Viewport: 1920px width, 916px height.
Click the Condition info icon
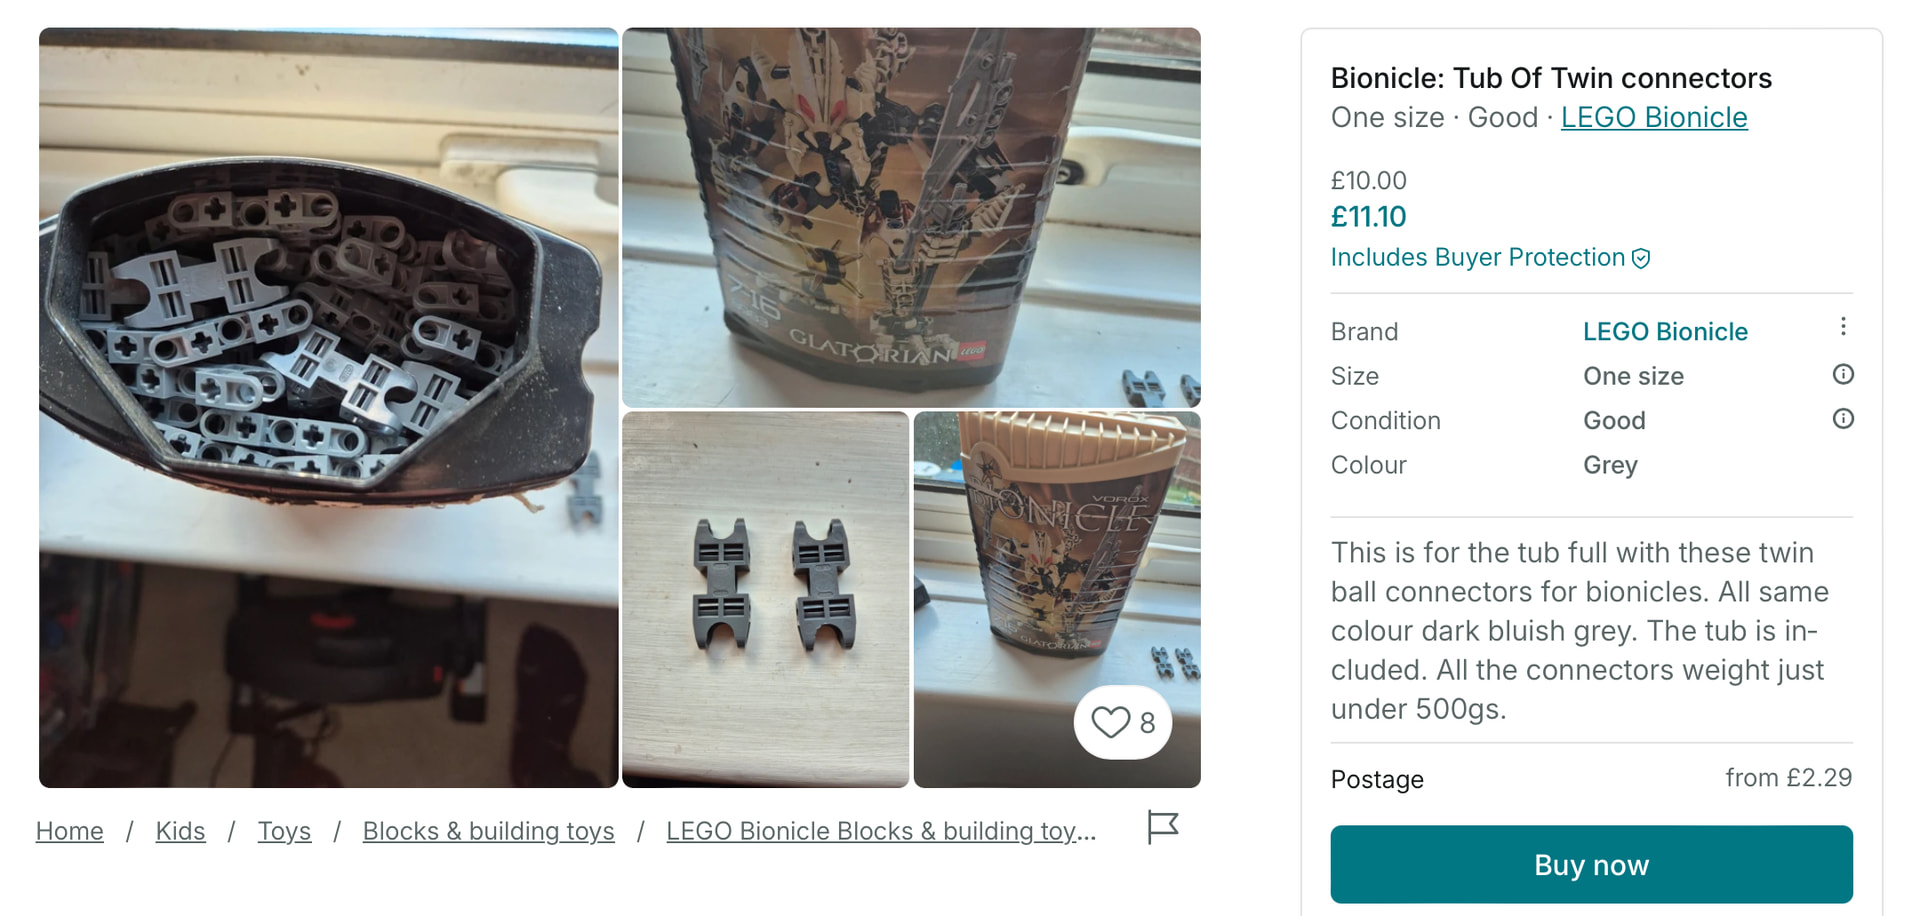point(1843,419)
